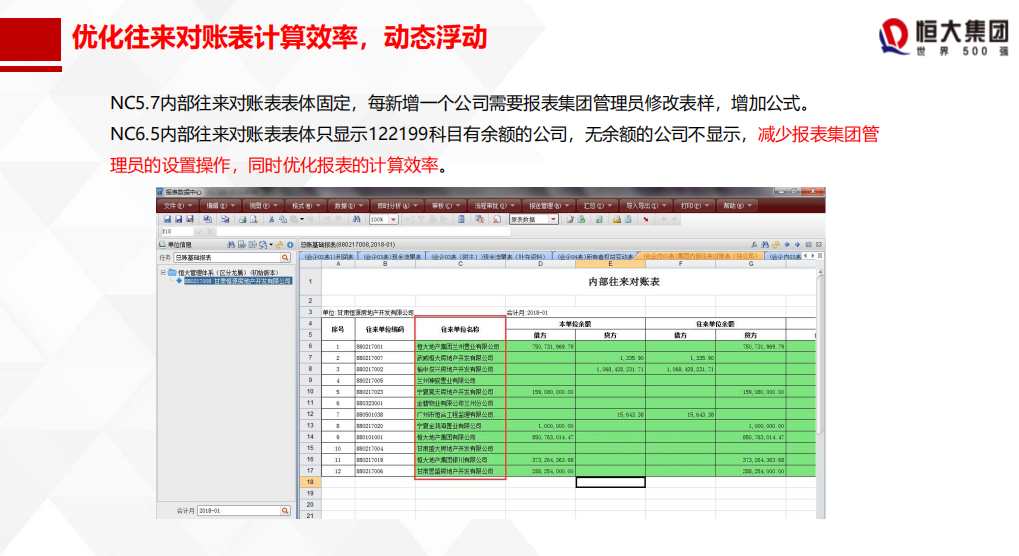Image resolution: width=1019 pixels, height=556 pixels.
Task: Click the confirm checkmark in formula bar
Action: point(199,231)
